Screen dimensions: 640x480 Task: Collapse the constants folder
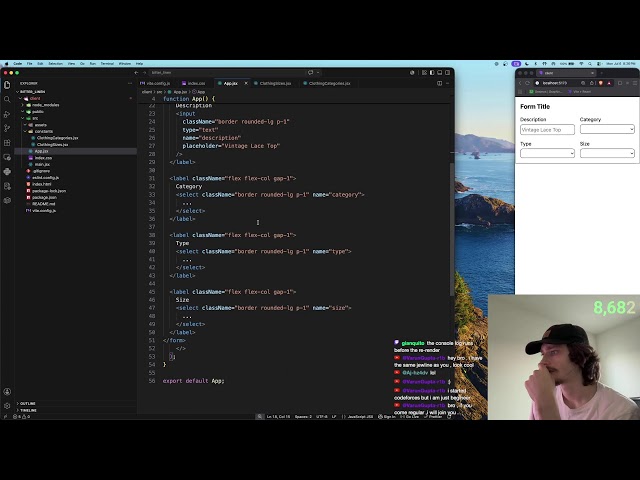43,131
